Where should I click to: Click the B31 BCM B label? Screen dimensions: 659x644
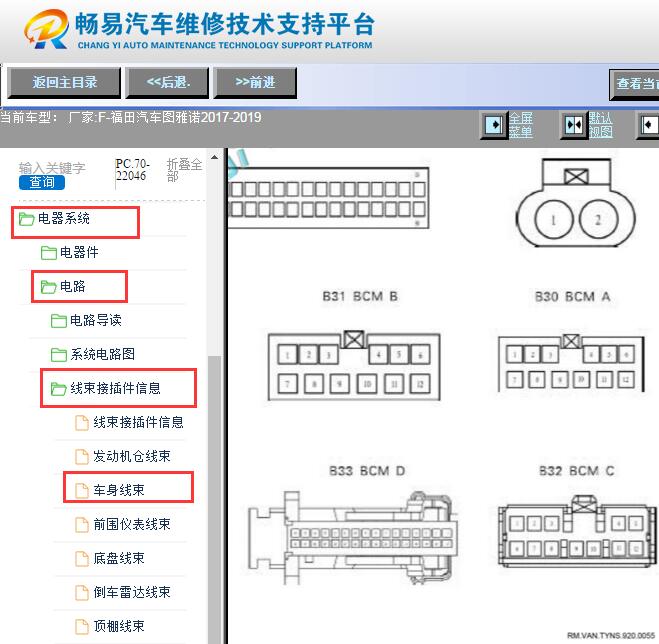point(360,296)
